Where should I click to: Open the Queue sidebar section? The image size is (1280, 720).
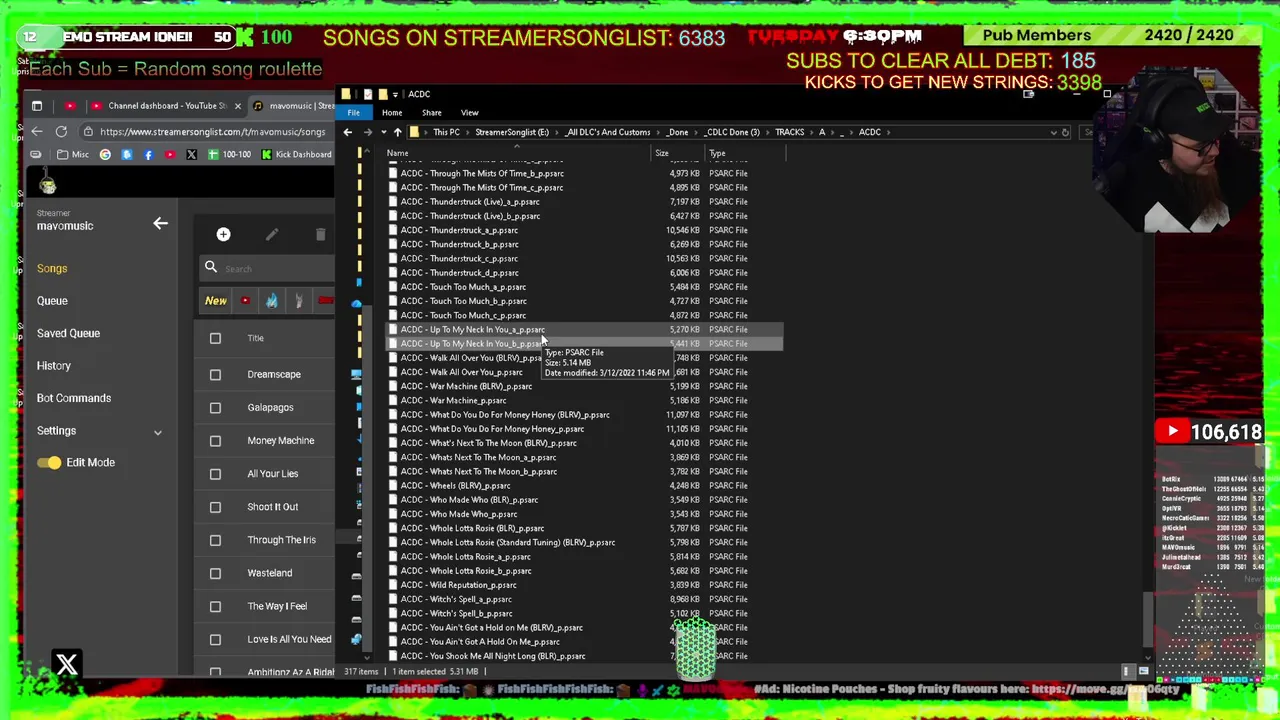pyautogui.click(x=52, y=300)
